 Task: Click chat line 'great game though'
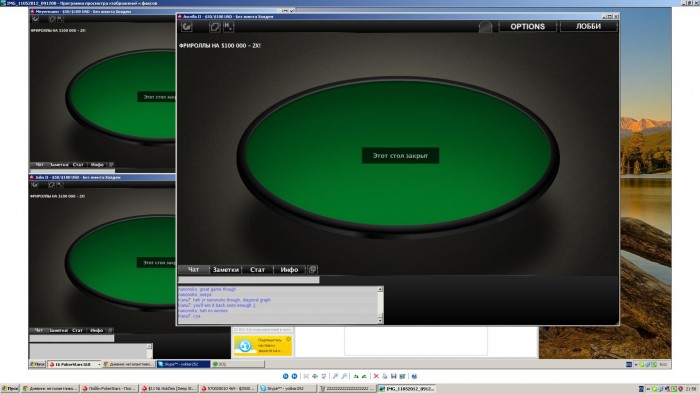207,290
